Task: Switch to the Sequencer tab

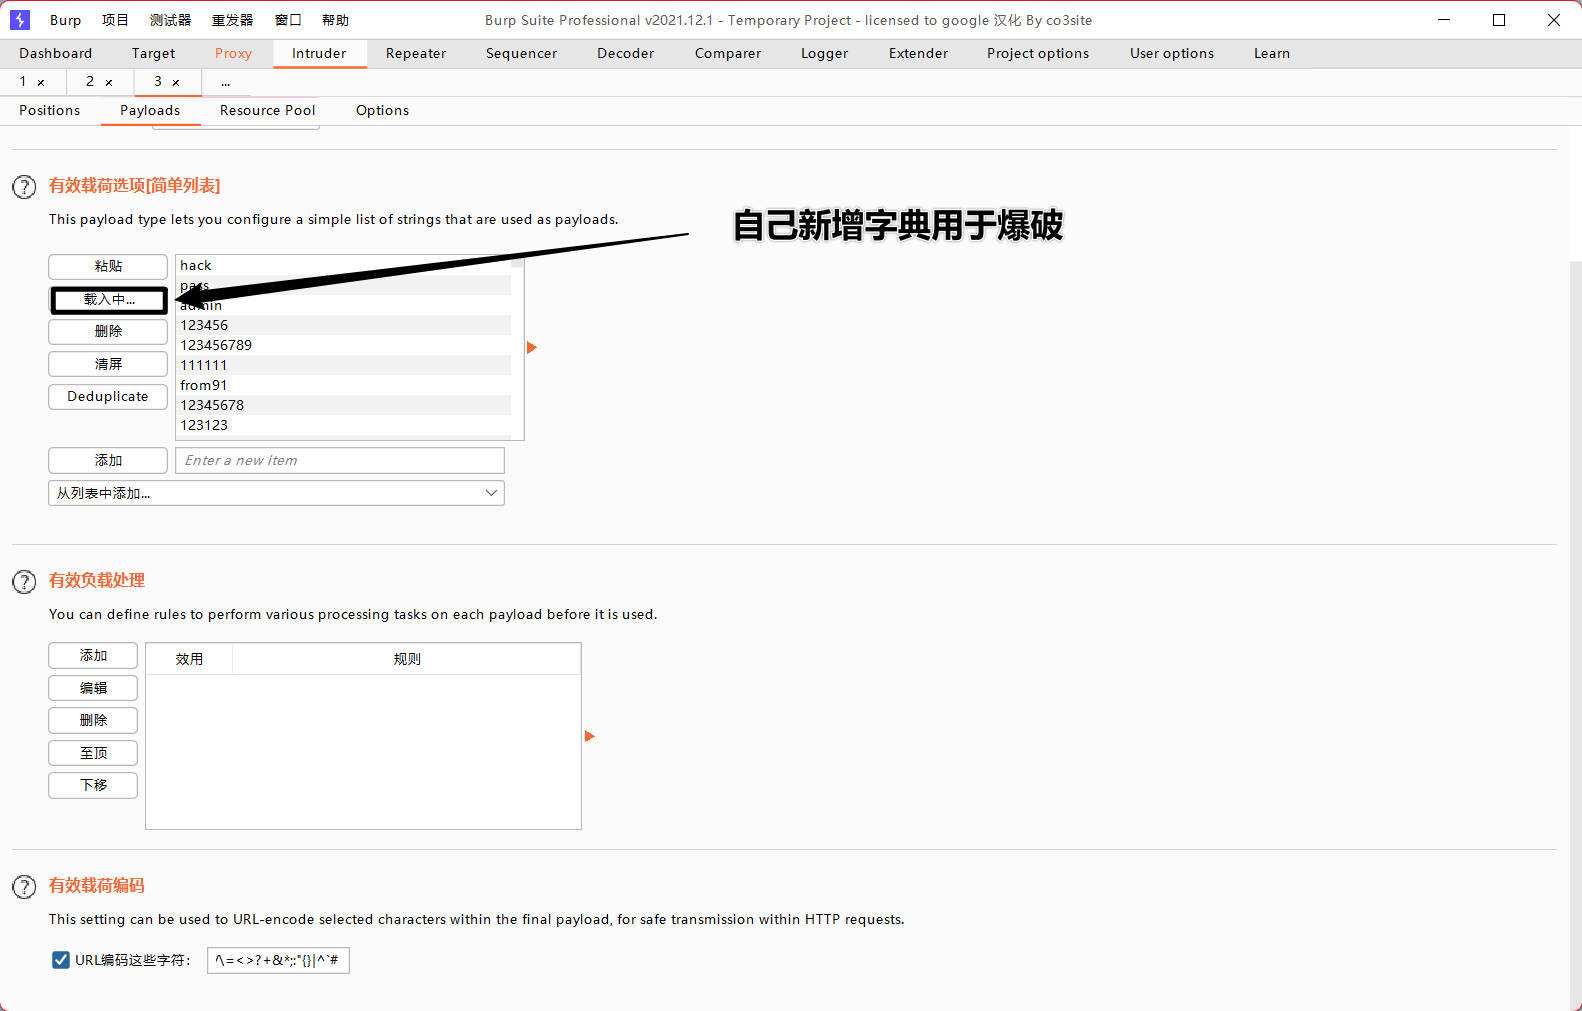Action: [521, 53]
